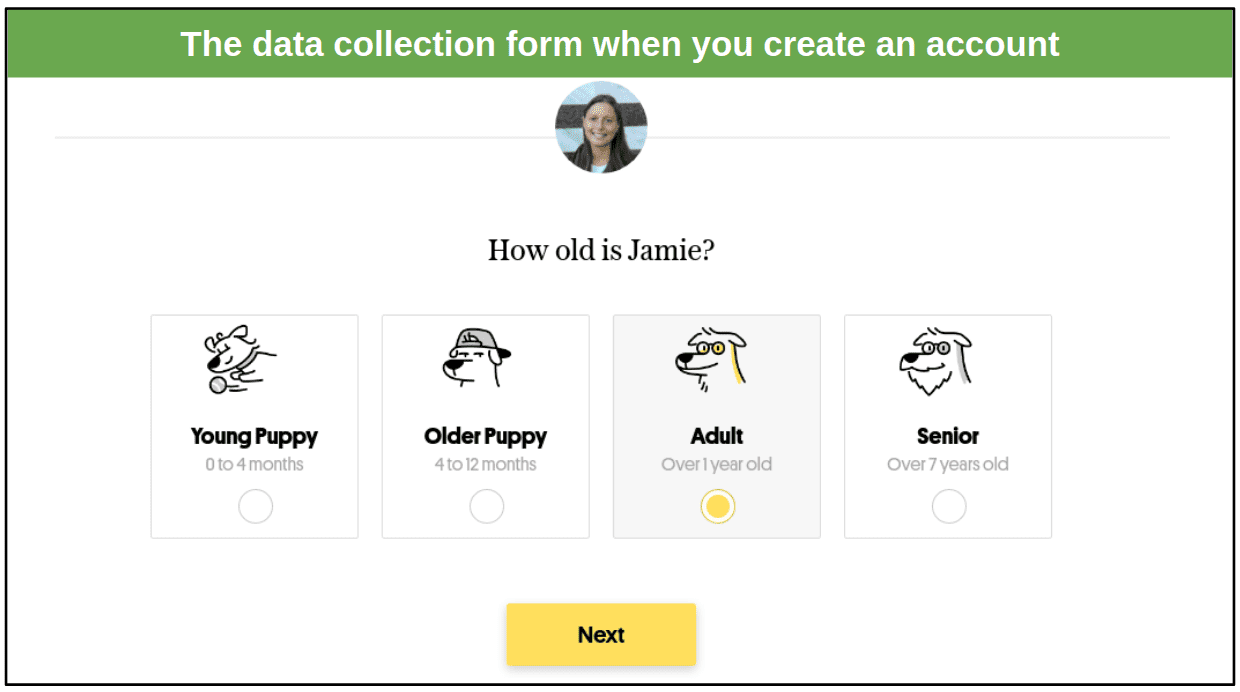
Task: Click the yellow Next button
Action: (601, 634)
